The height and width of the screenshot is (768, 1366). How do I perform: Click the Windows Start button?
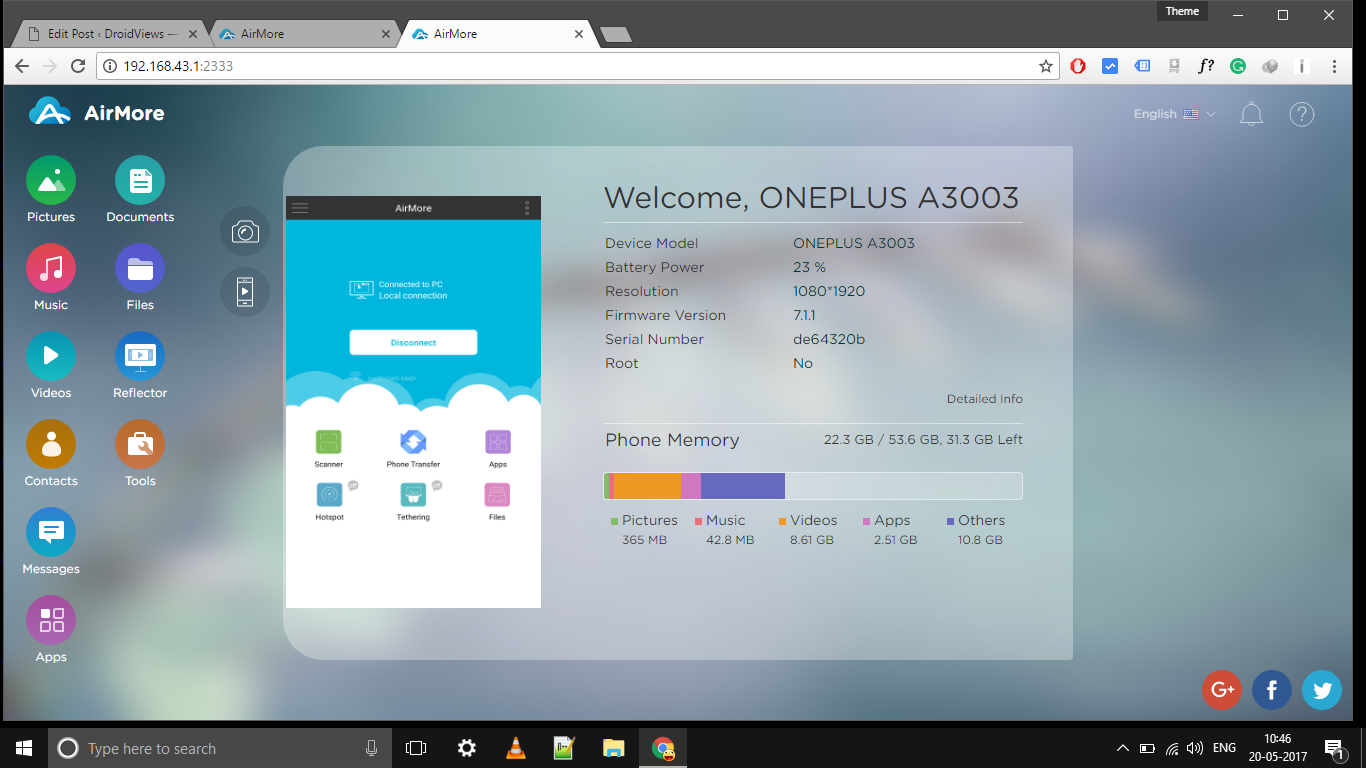click(24, 748)
